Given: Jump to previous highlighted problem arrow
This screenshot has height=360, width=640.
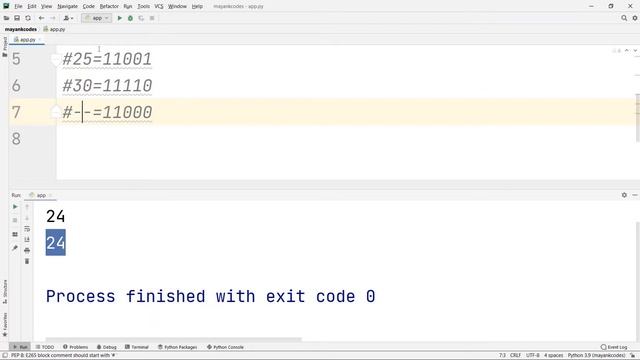Looking at the screenshot, I should [x=627, y=51].
